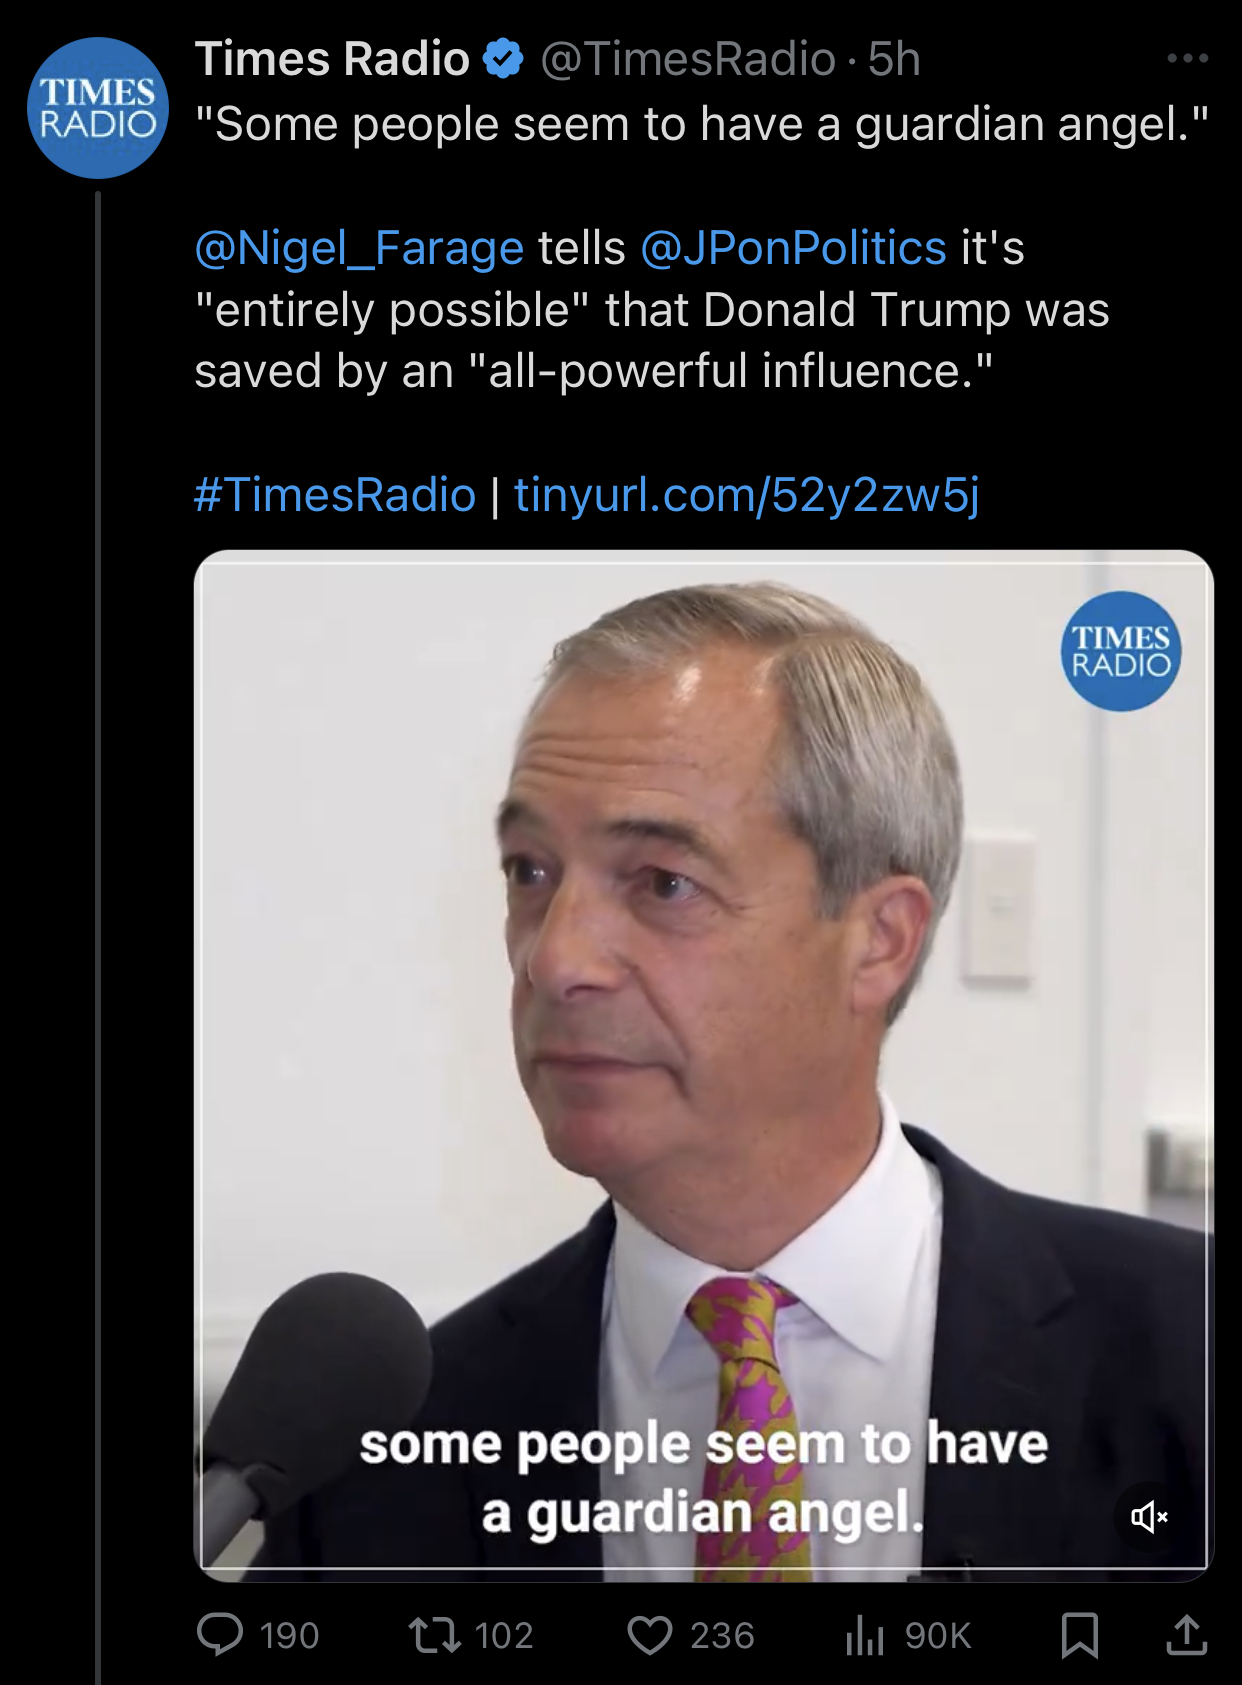Screen dimensions: 1242x1685
Task: Click the Times Radio watermark in video
Action: (1120, 651)
